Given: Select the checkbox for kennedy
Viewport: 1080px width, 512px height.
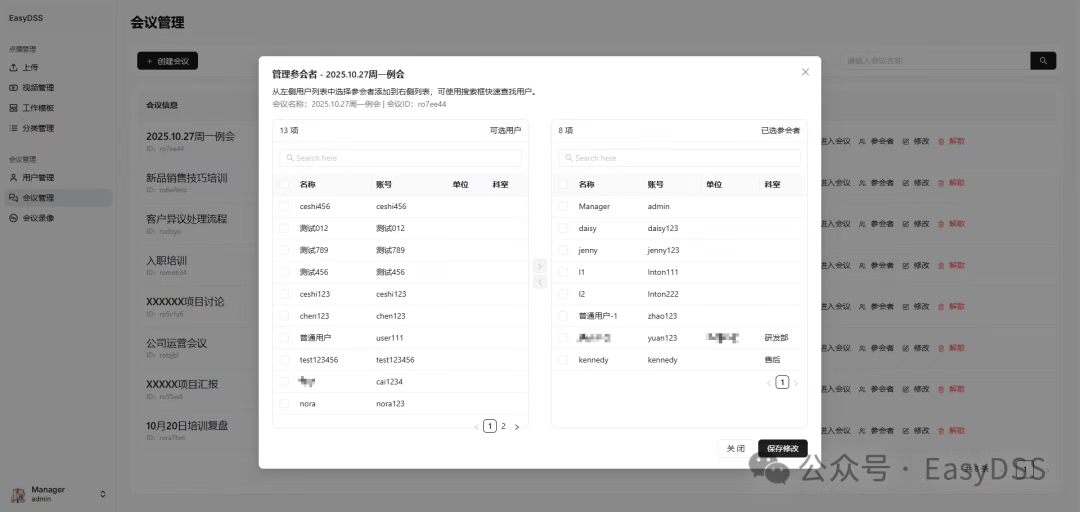Looking at the screenshot, I should point(564,359).
